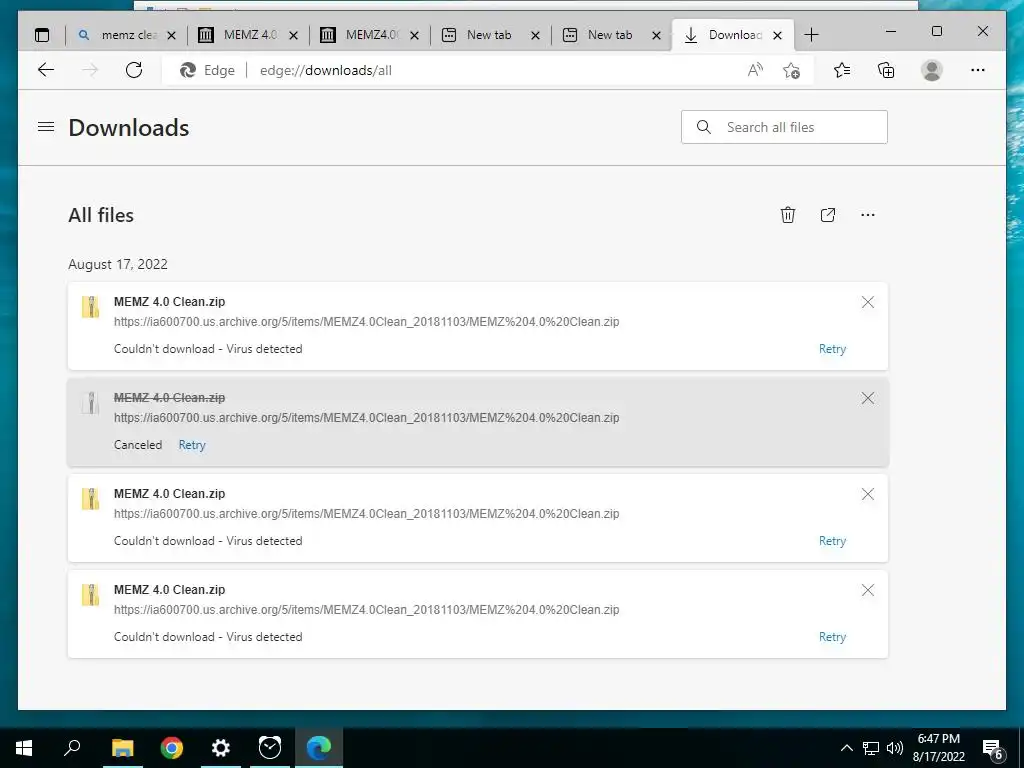This screenshot has width=1024, height=768.
Task: Open more options beside All files
Action: pyautogui.click(x=867, y=215)
